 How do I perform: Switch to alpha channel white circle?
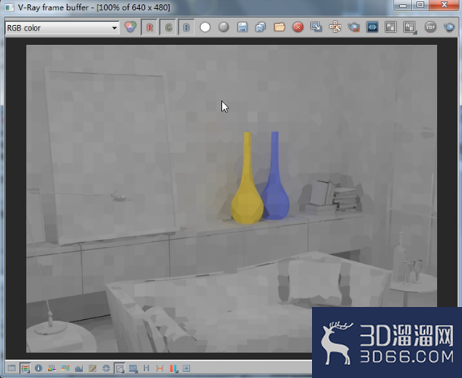205,27
